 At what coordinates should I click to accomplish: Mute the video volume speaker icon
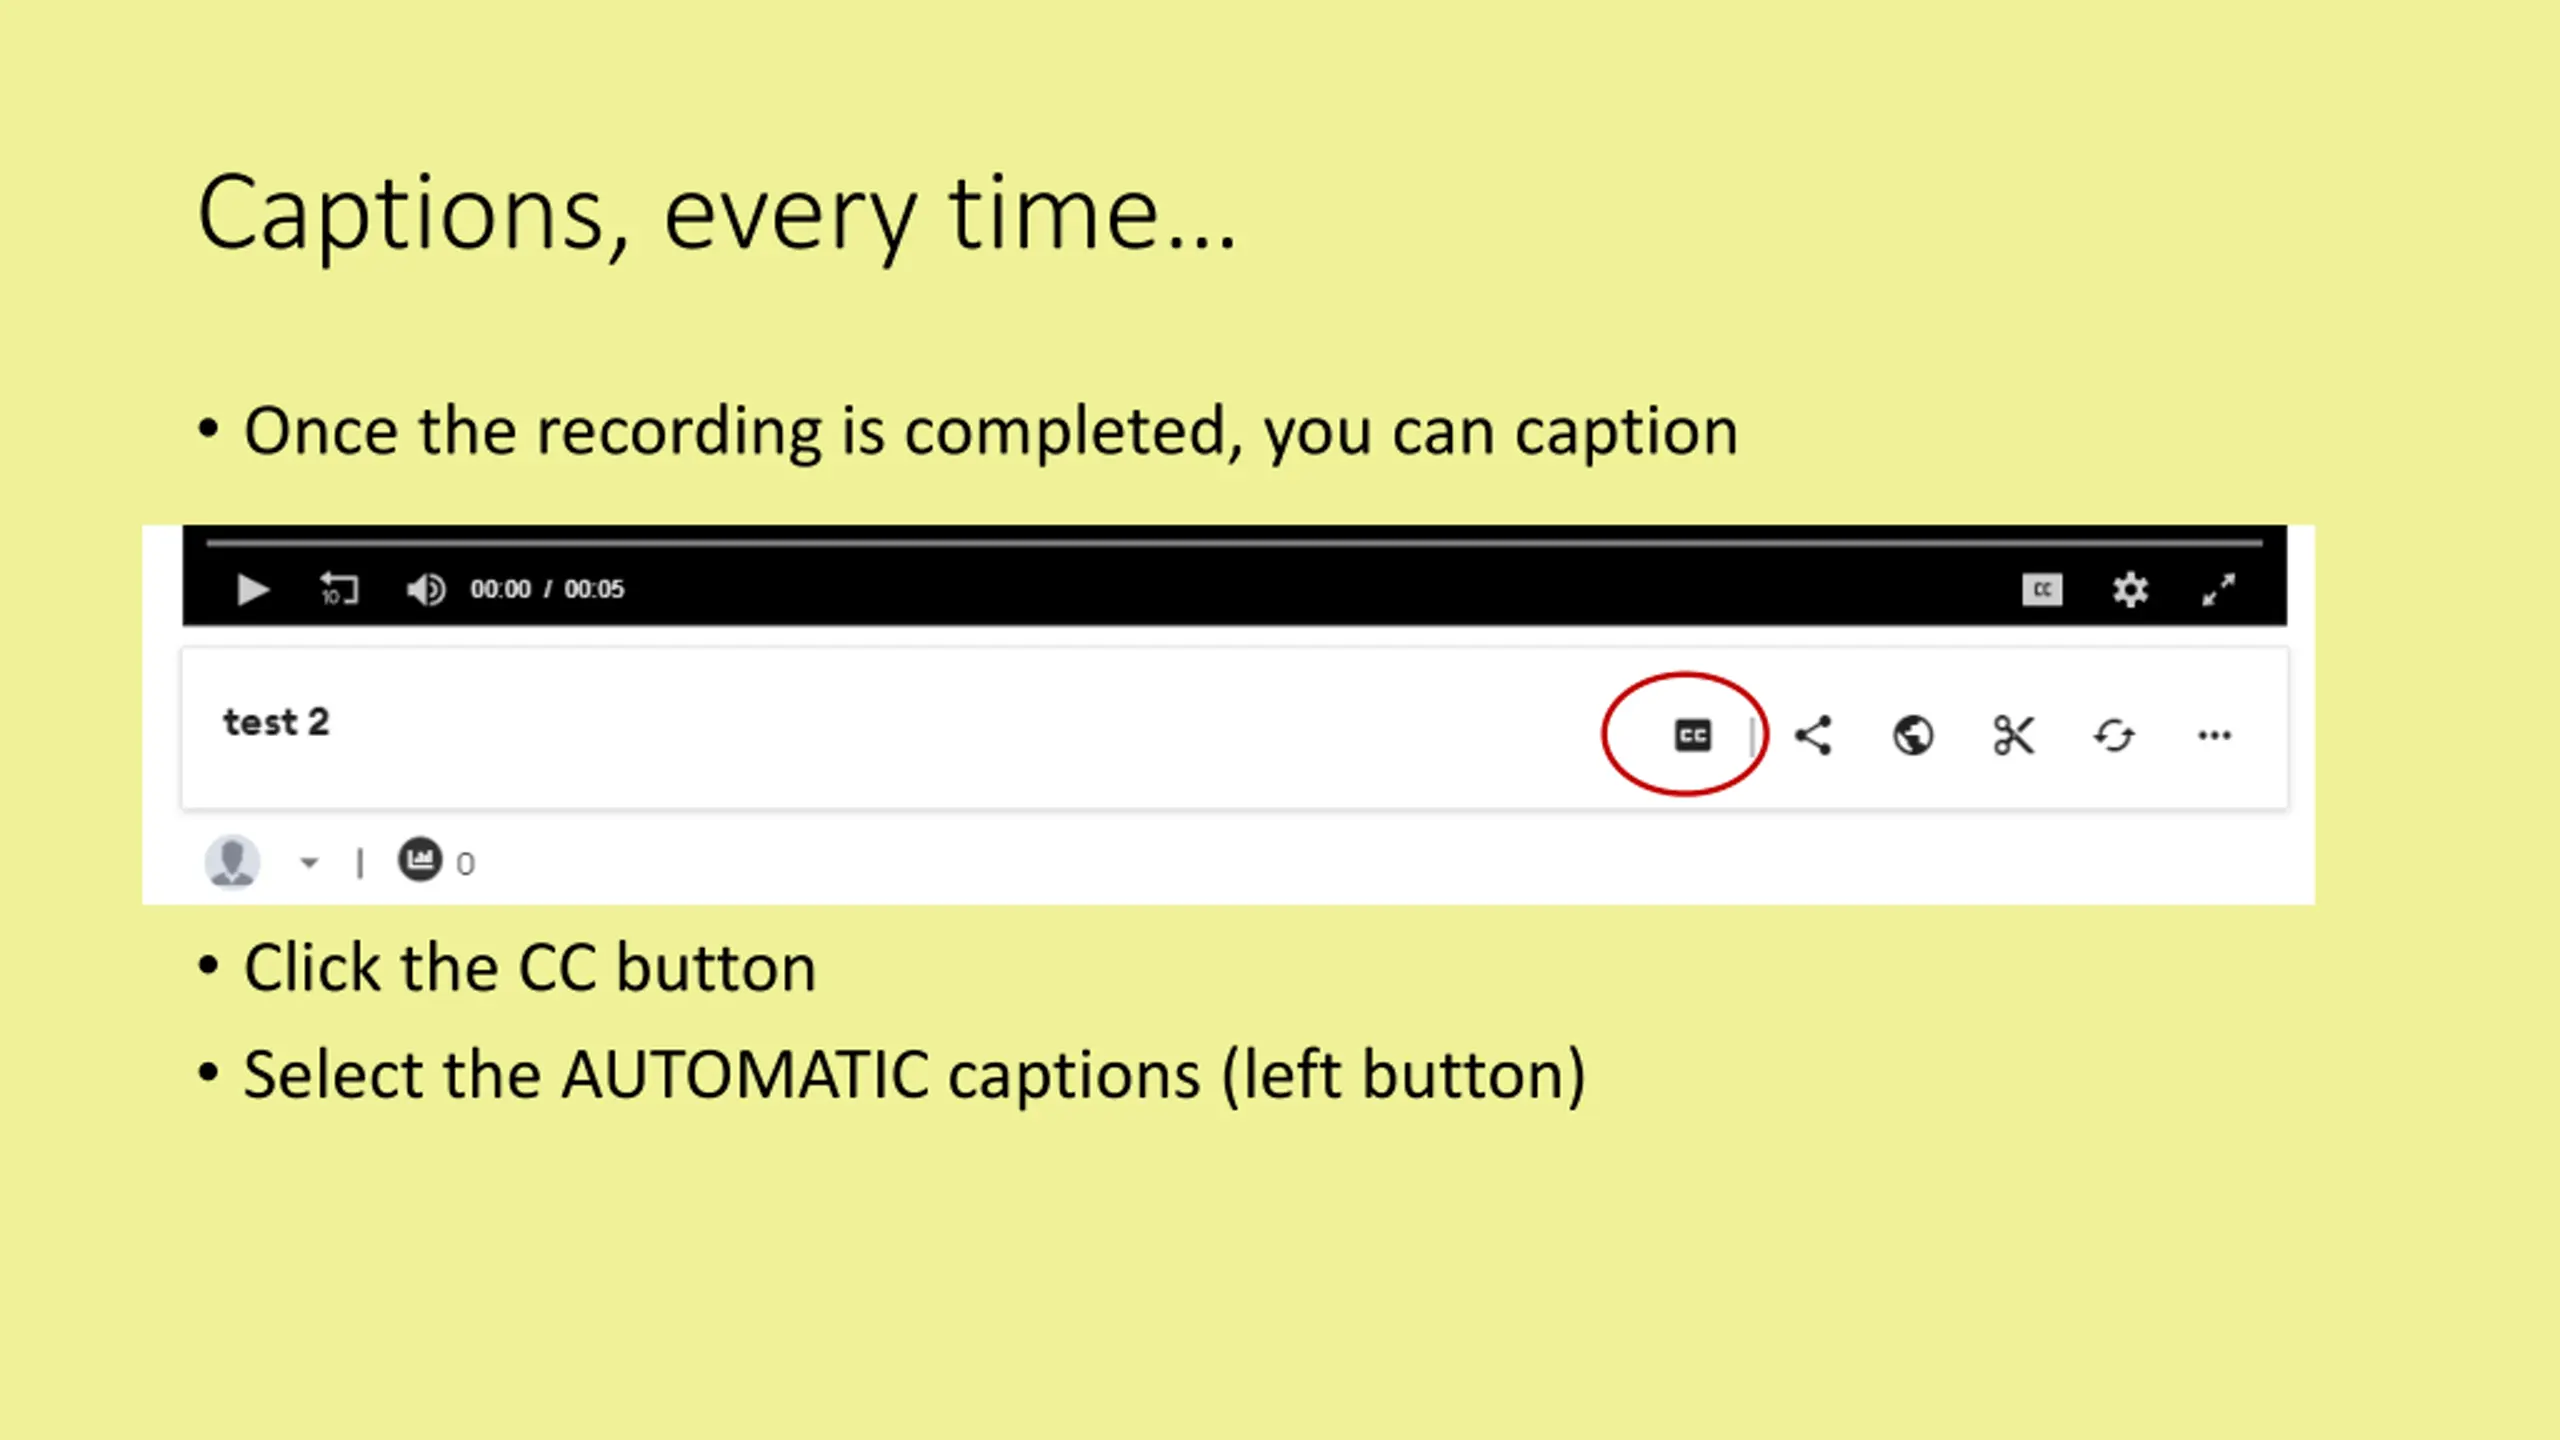(x=426, y=590)
